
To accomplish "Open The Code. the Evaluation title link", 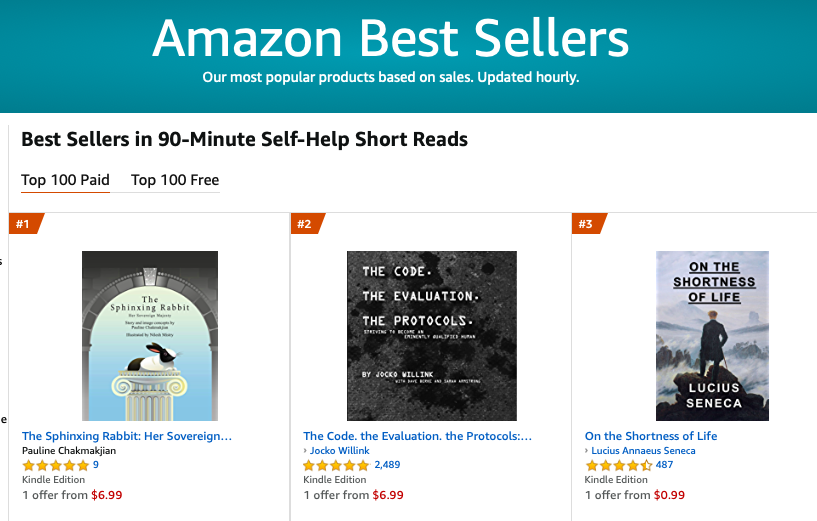I will point(417,436).
